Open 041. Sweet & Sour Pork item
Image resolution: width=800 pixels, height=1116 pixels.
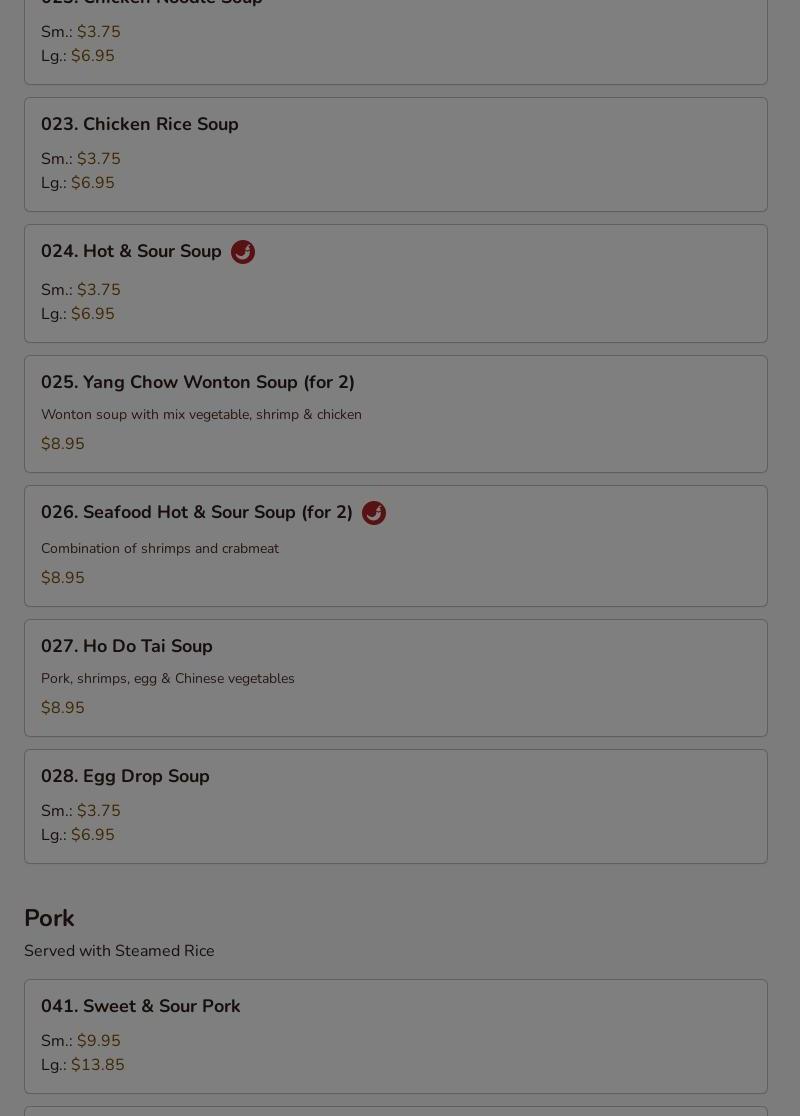tap(396, 1036)
